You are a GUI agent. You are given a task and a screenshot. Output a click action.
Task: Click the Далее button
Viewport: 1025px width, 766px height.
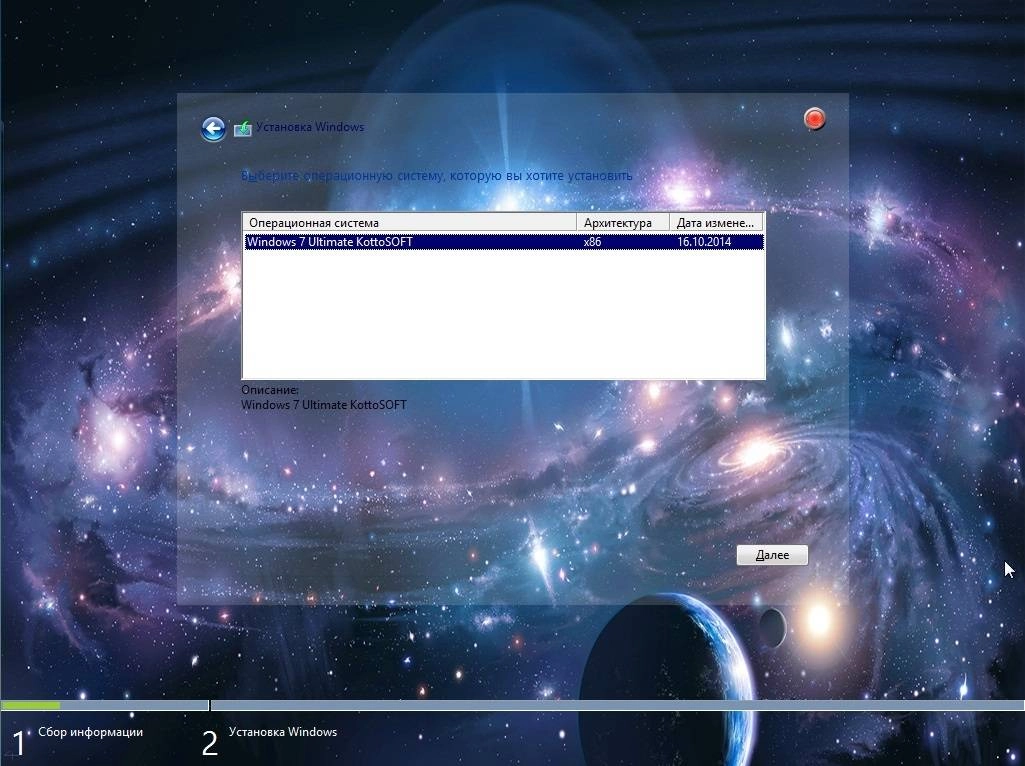tap(772, 555)
